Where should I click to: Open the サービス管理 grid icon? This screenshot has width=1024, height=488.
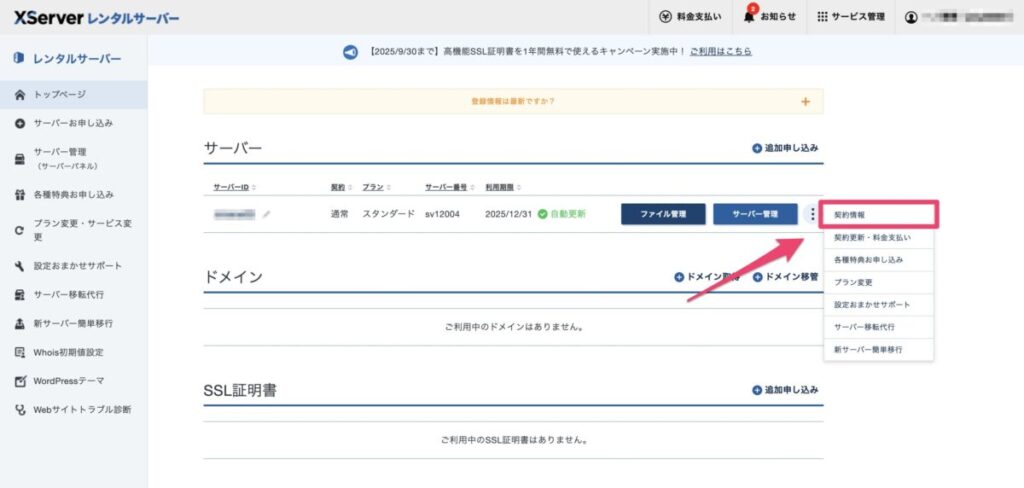(822, 17)
